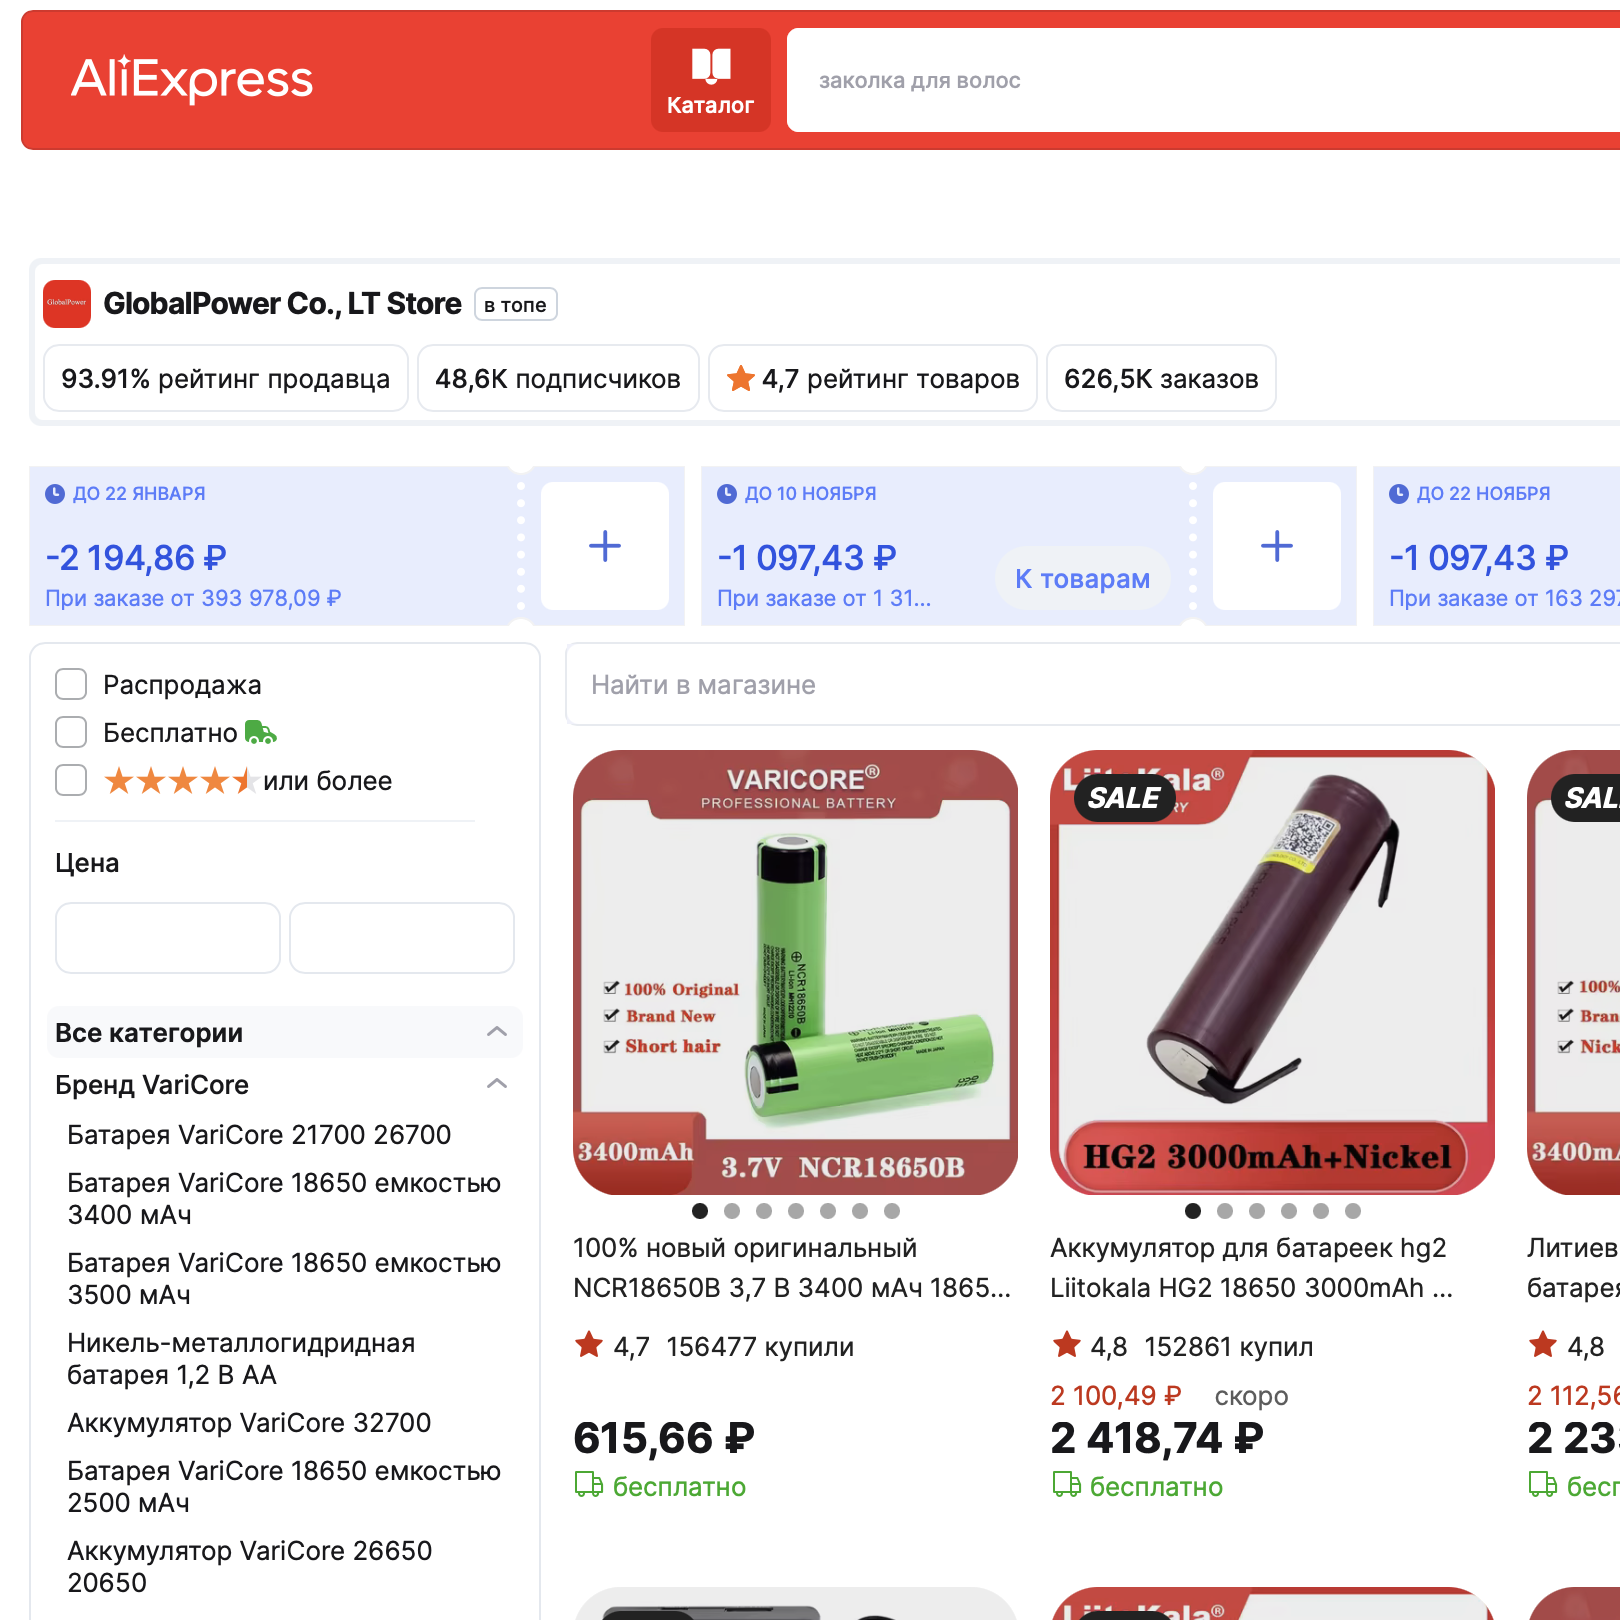
Task: Click the 615,66 ₽ price
Action: pyautogui.click(x=664, y=1439)
